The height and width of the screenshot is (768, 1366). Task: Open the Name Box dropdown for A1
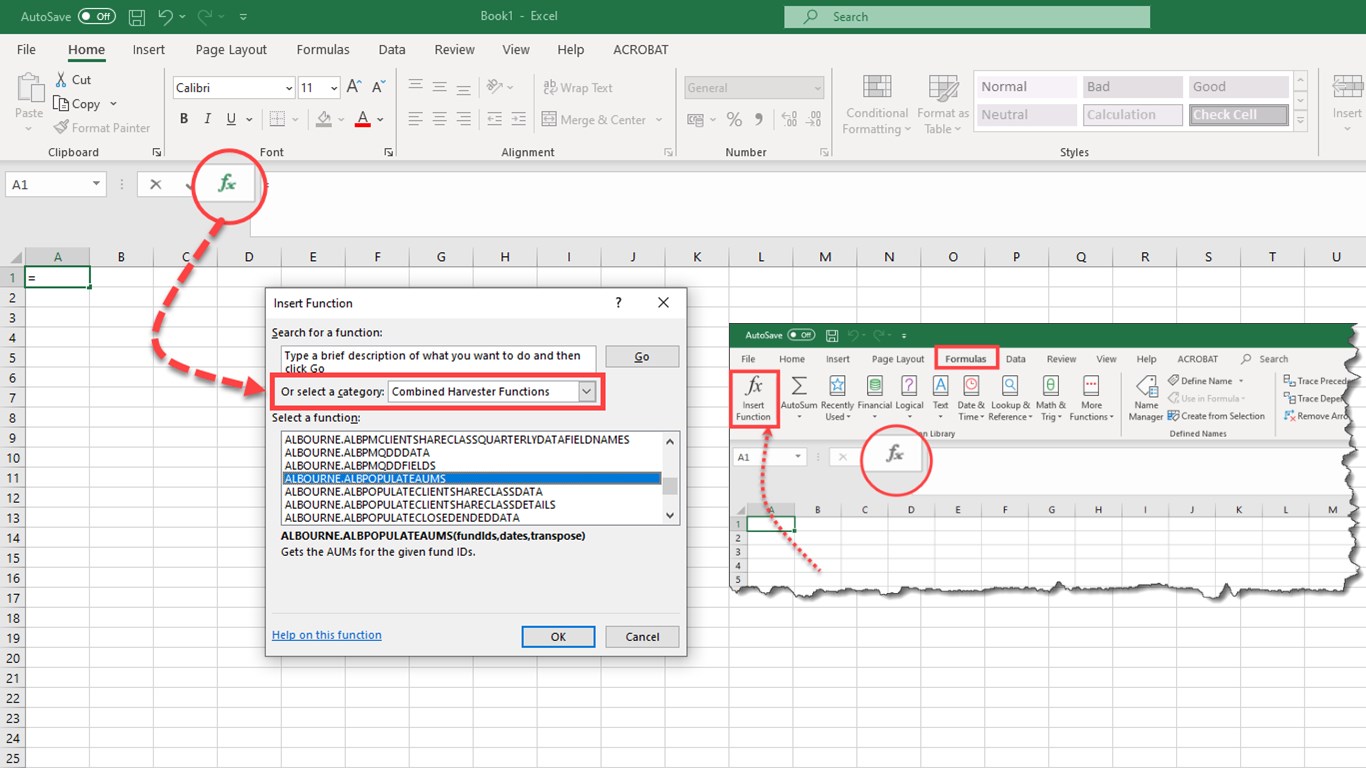tap(97, 184)
